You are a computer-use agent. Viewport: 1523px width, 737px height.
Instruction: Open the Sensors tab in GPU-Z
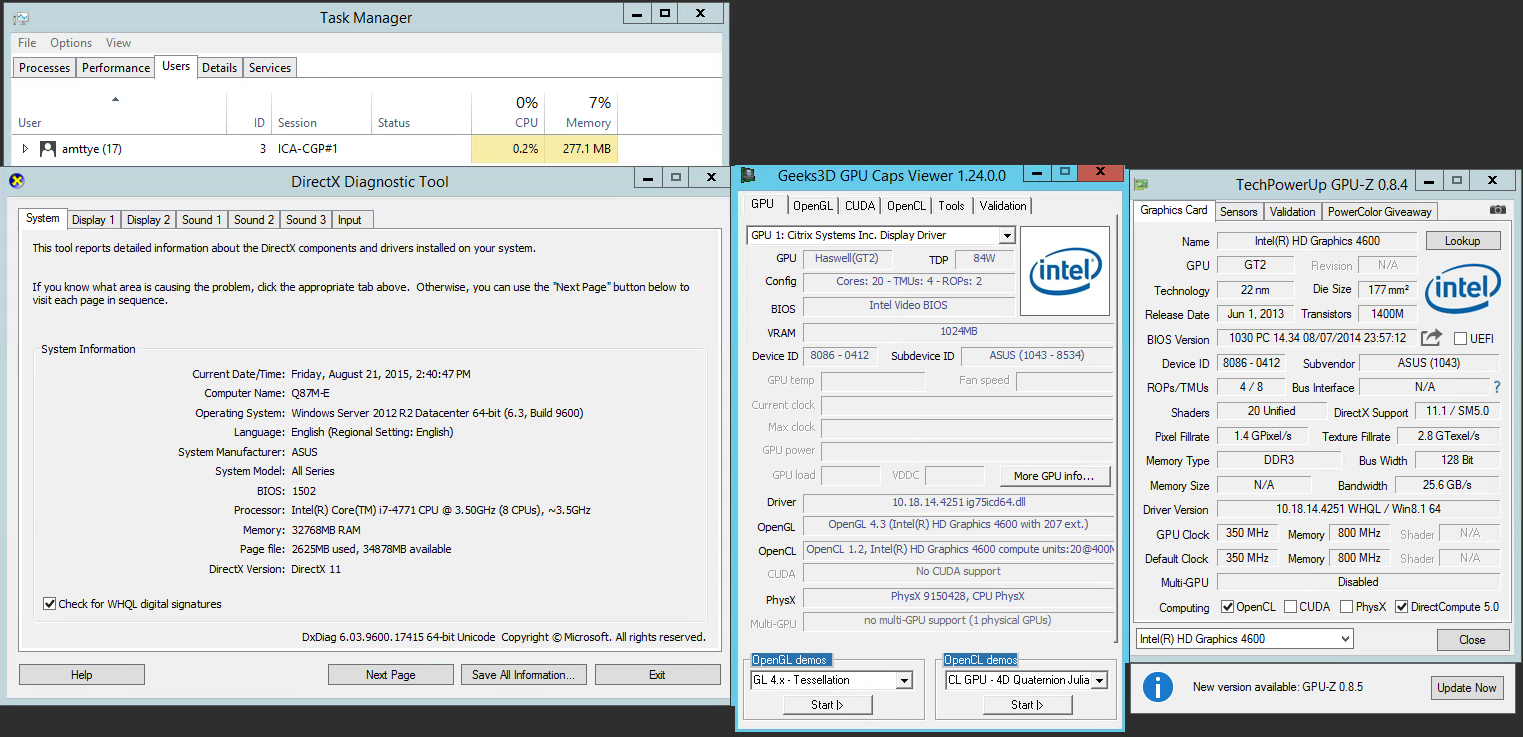[1238, 212]
